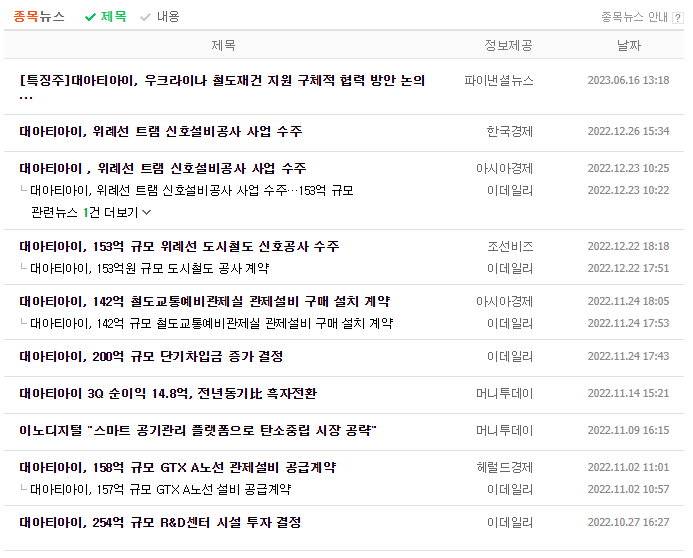Click the date 2022.12.22 18:18

pos(628,246)
